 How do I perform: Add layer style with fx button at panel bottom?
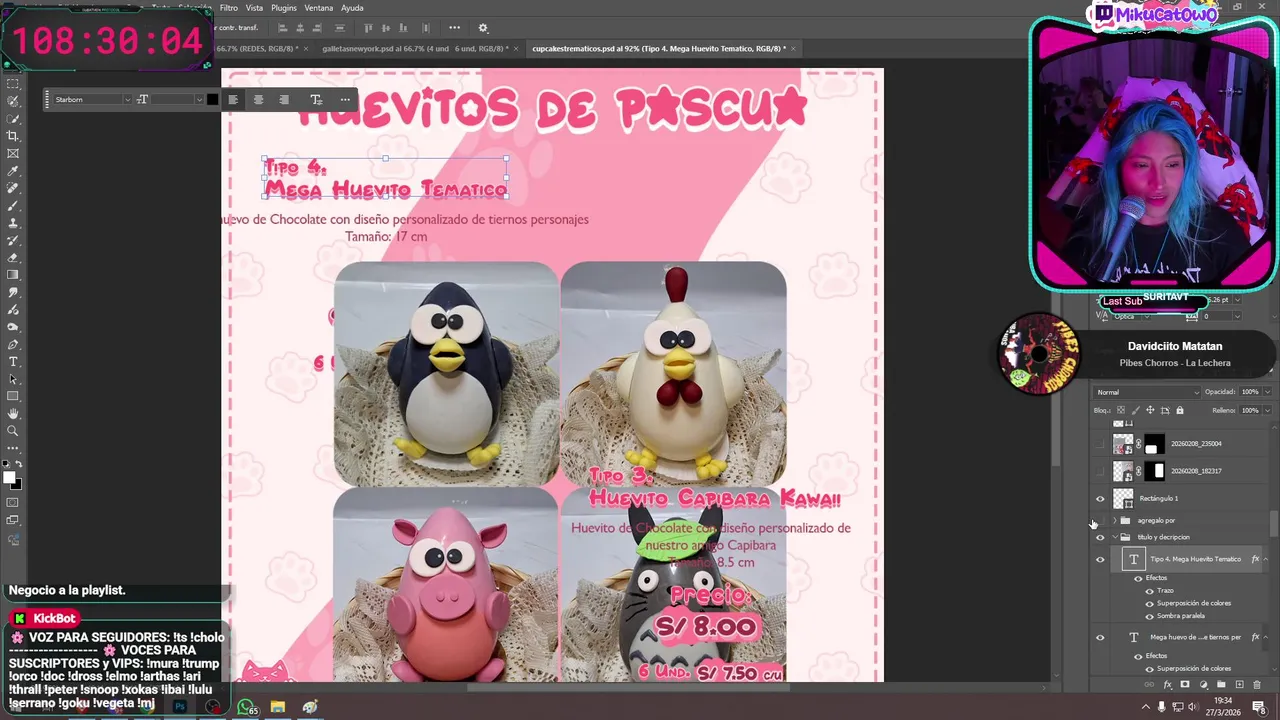[x=1167, y=685]
